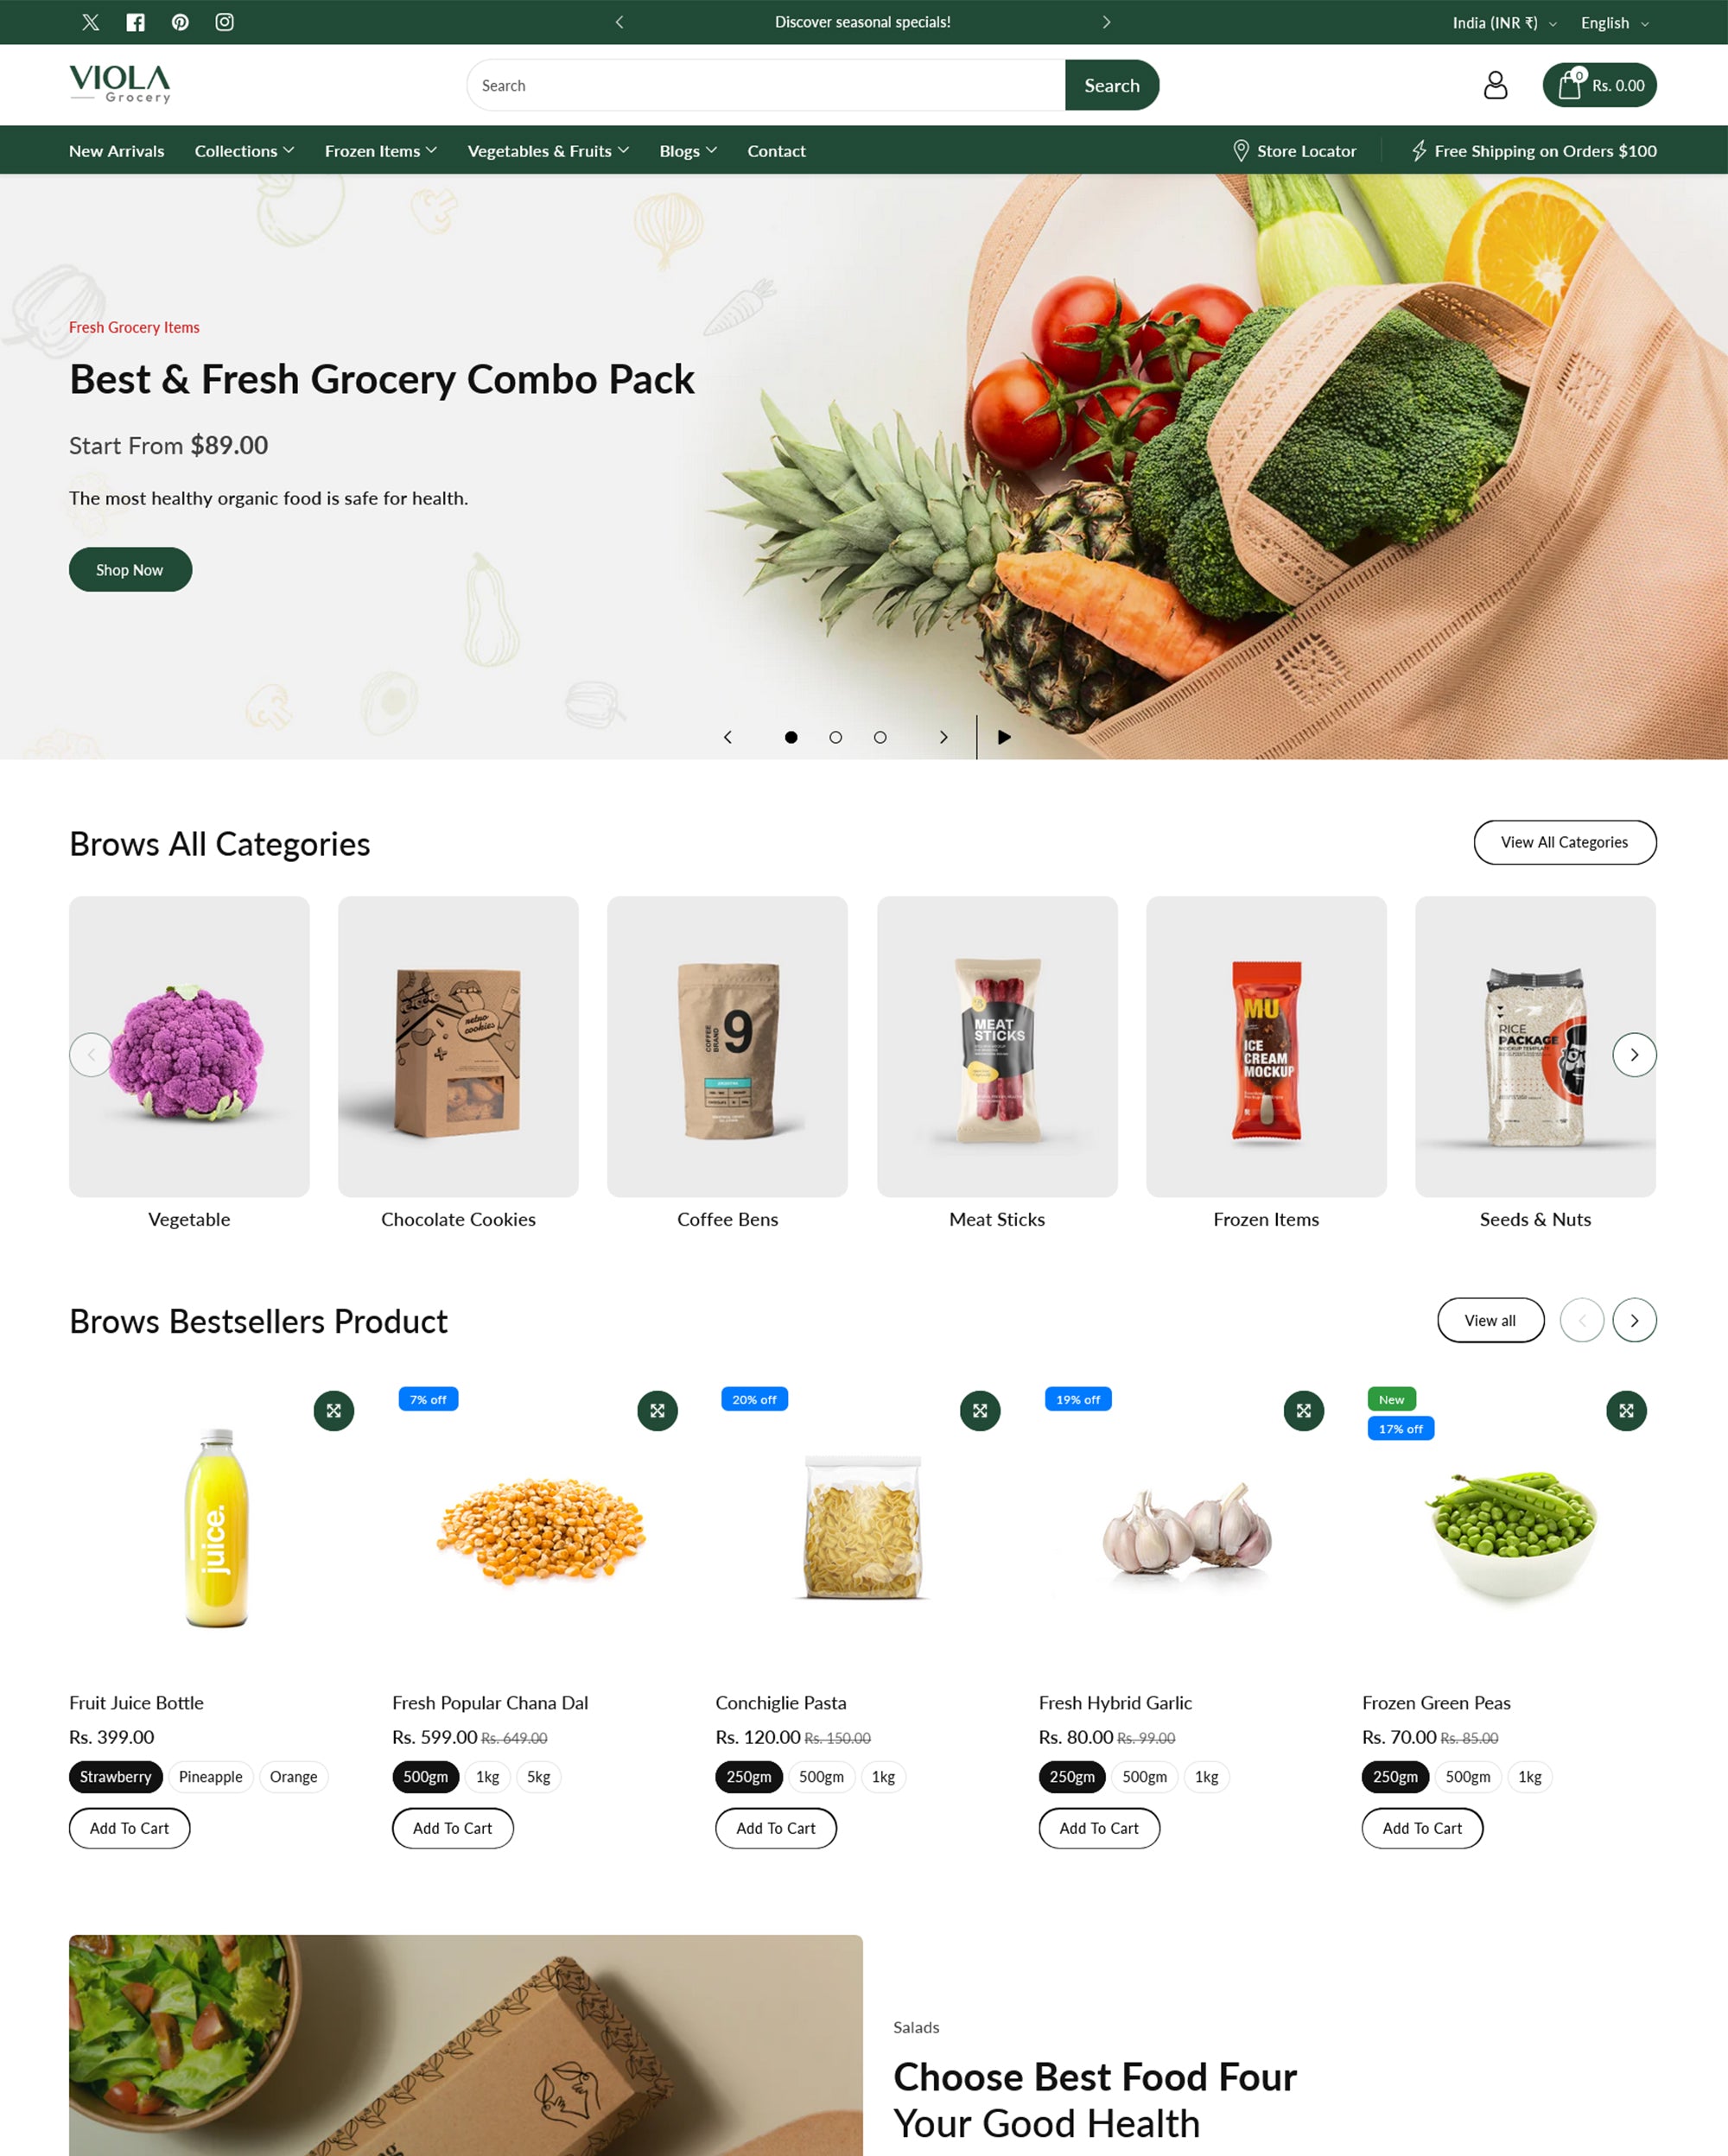
Task: Click the Shop Now button on hero banner
Action: pyautogui.click(x=130, y=568)
